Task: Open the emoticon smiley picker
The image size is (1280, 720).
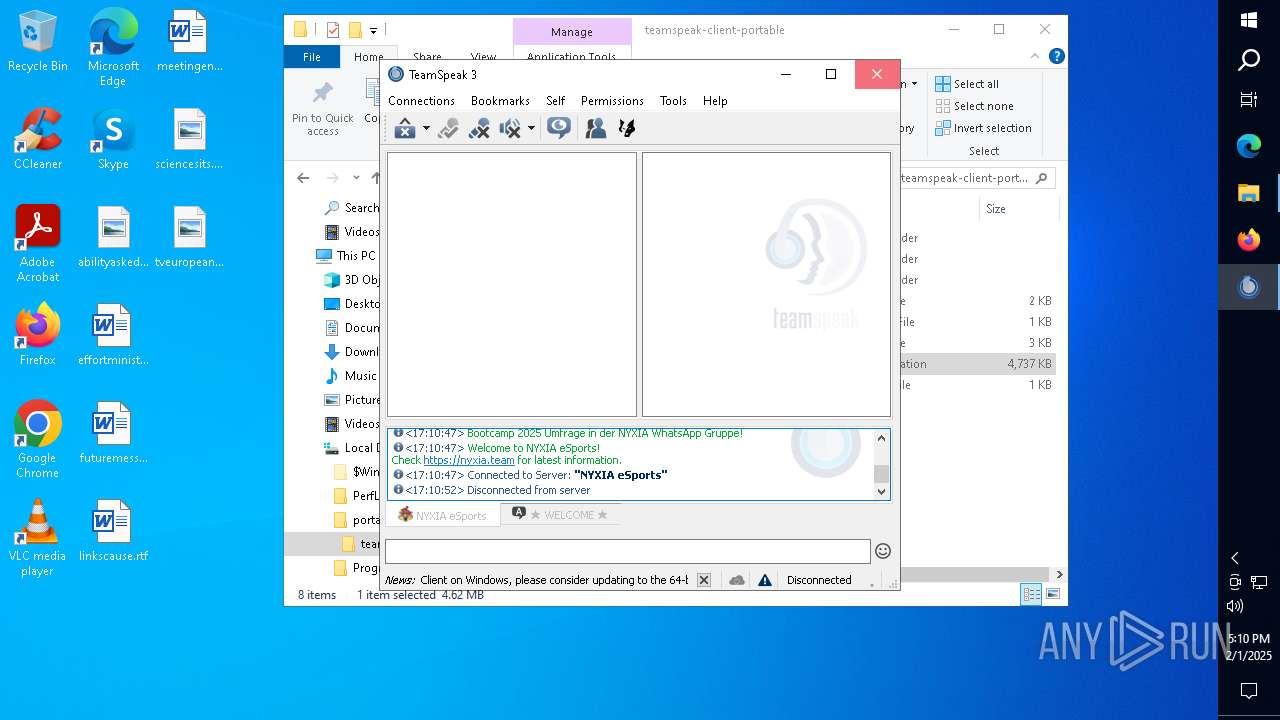Action: point(883,551)
